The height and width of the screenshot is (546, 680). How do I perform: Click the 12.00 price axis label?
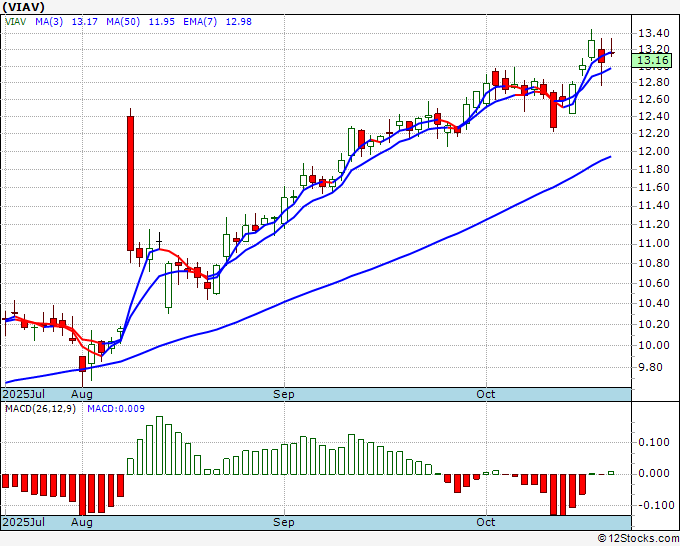pyautogui.click(x=654, y=151)
